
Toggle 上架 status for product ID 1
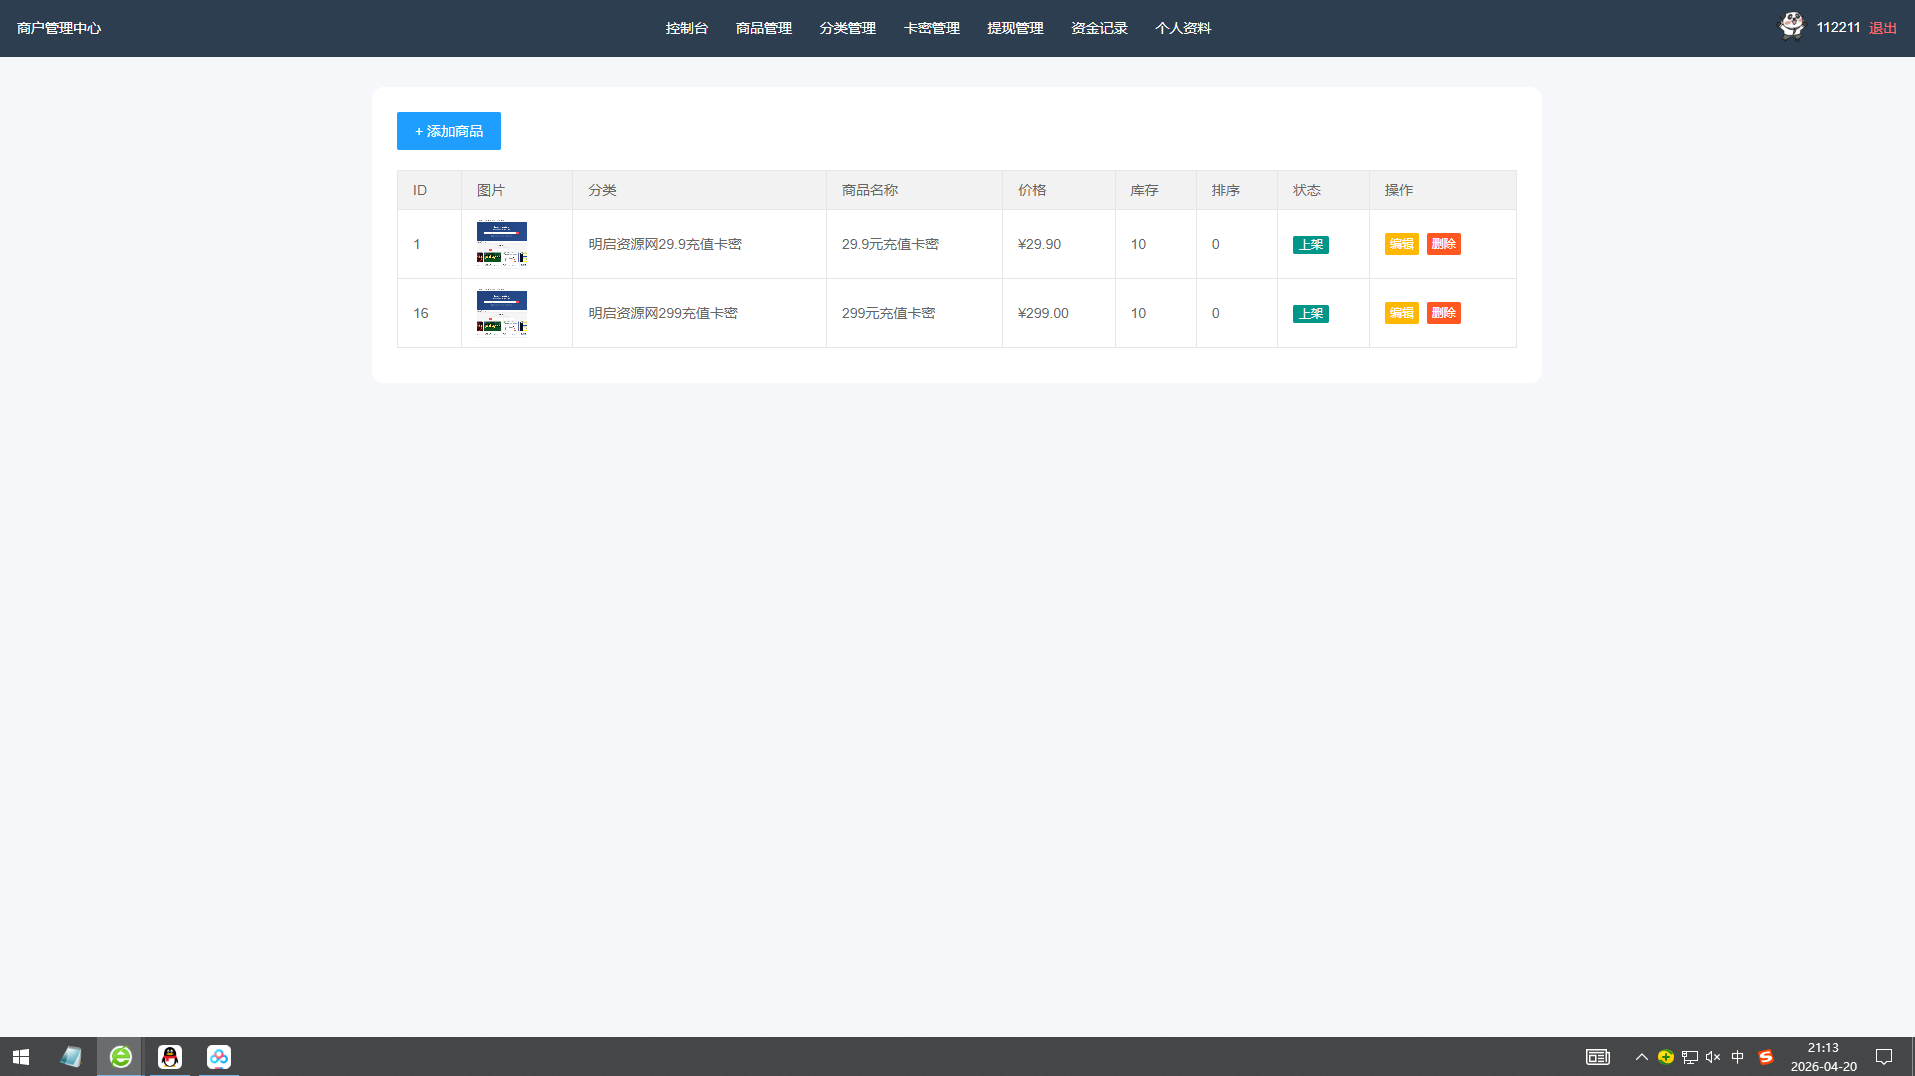1310,245
